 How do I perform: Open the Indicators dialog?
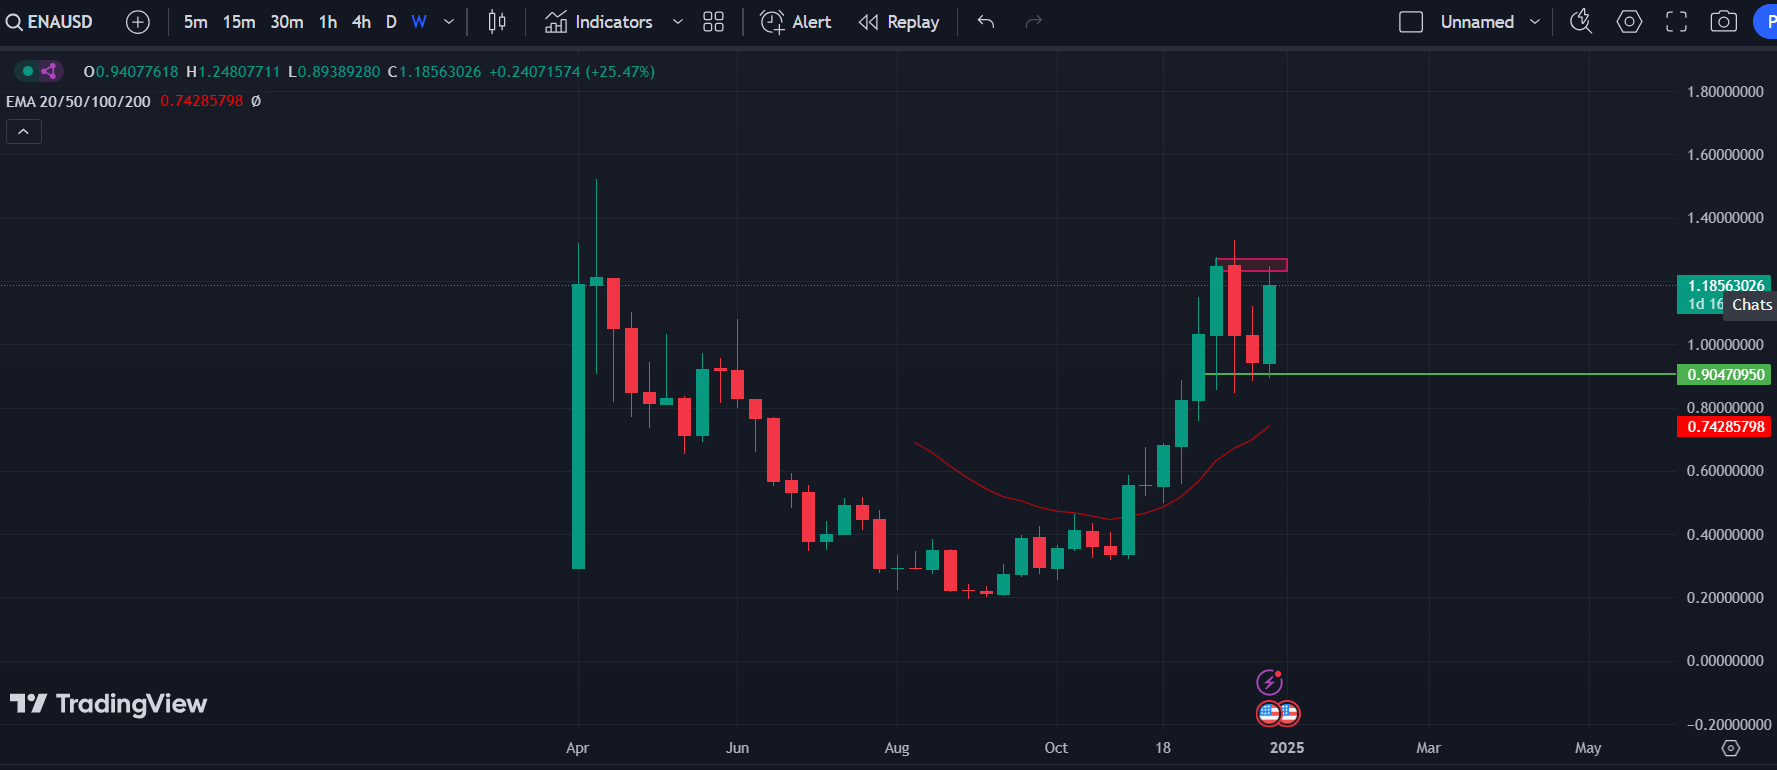599,22
